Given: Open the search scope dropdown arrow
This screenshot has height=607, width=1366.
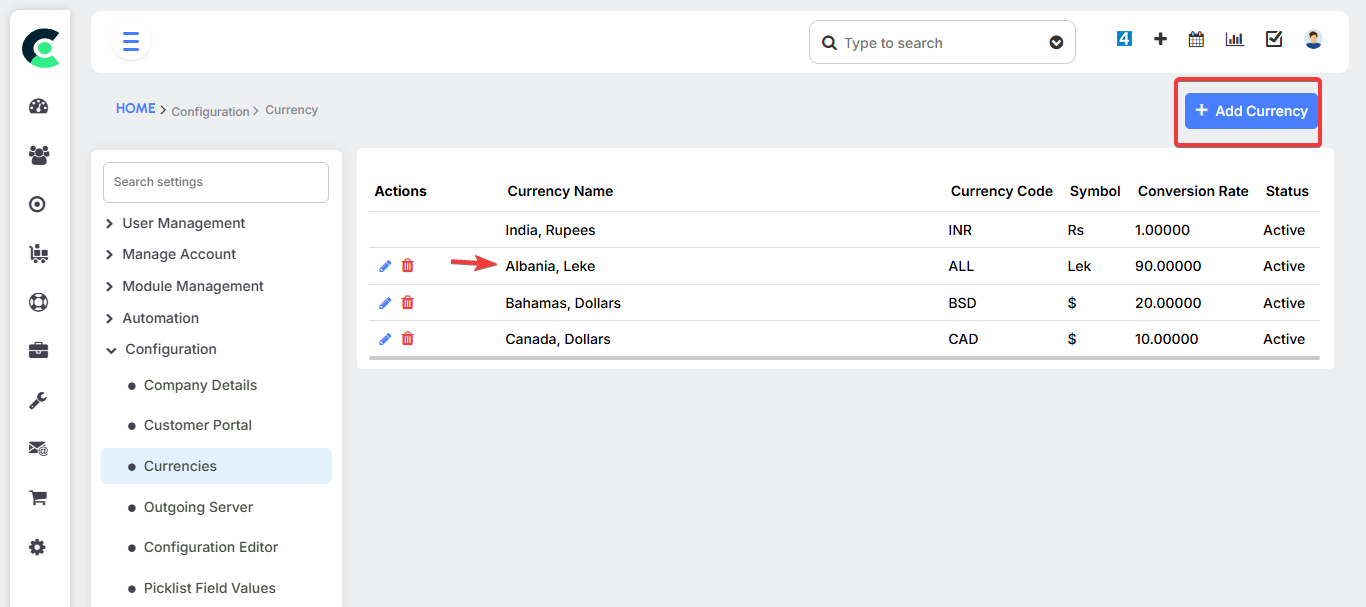Looking at the screenshot, I should tap(1056, 42).
